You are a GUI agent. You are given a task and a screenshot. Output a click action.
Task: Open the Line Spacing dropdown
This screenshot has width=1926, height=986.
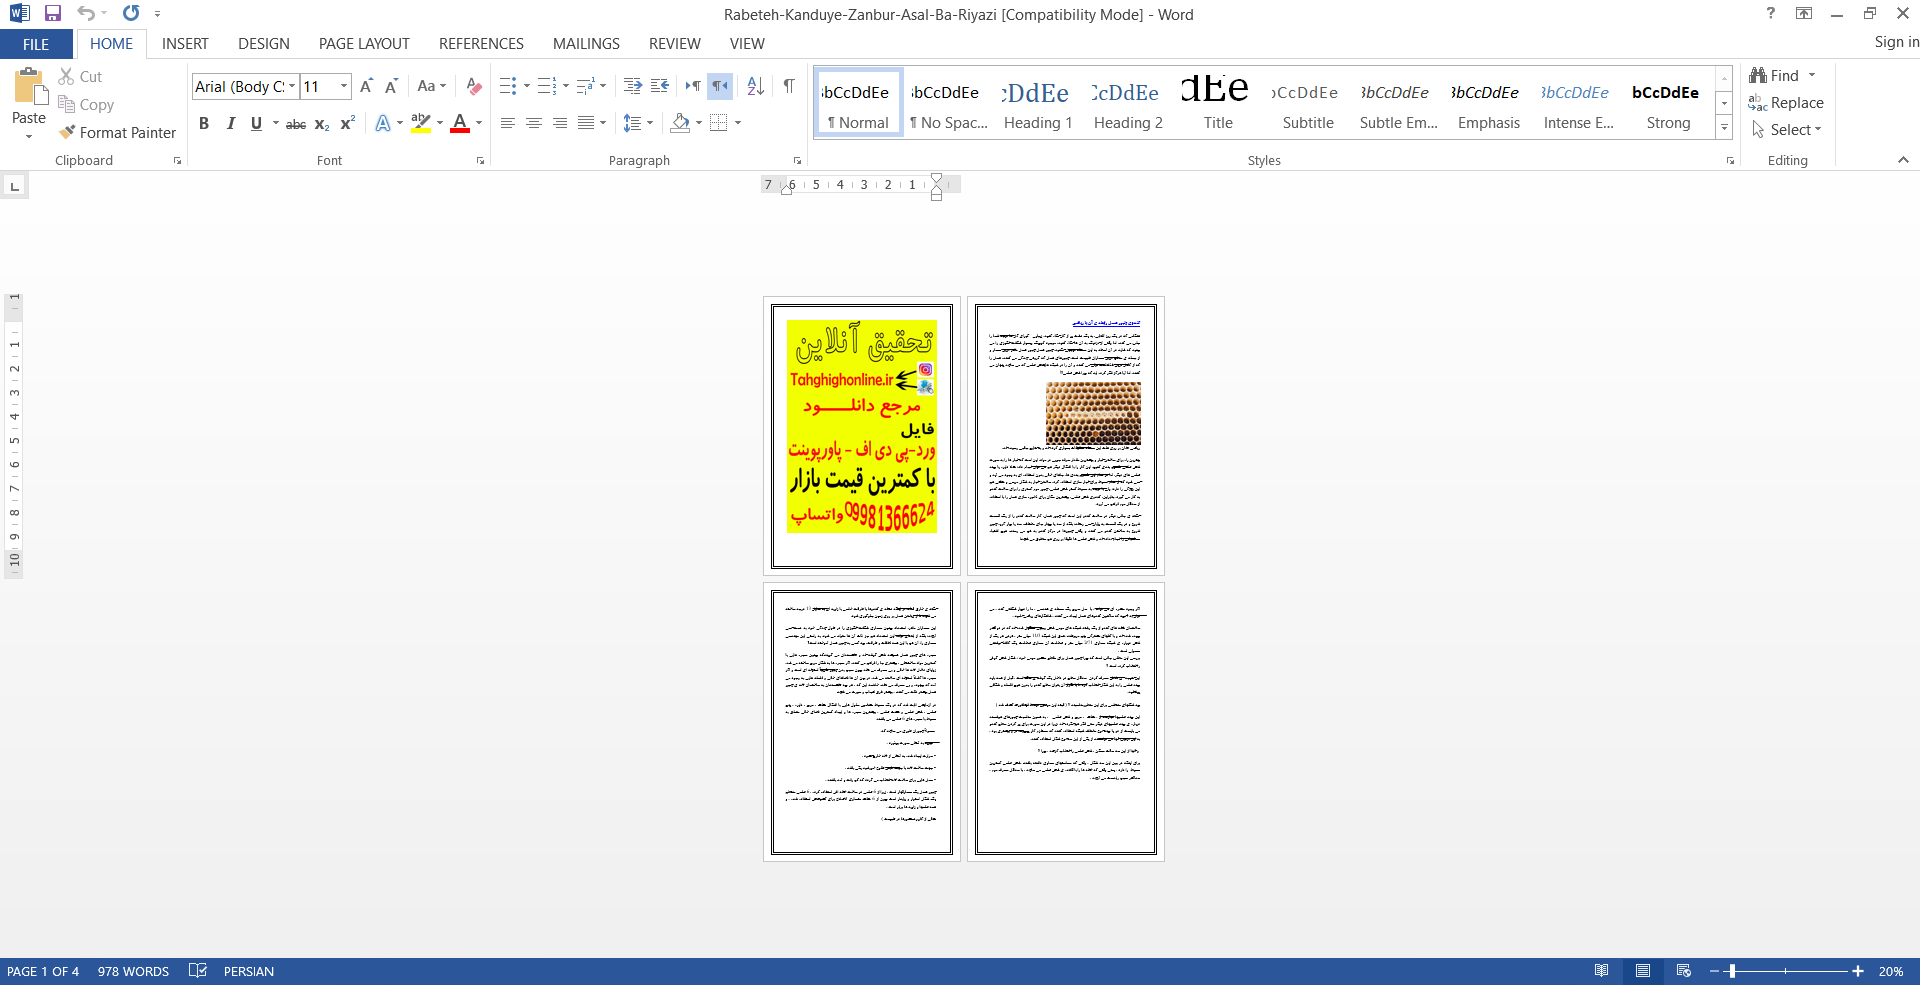pos(638,123)
